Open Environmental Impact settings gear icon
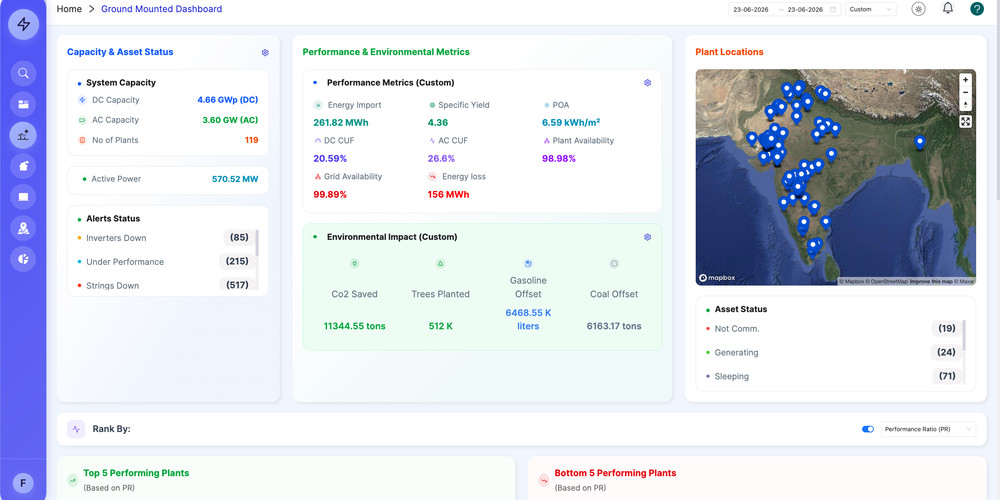This screenshot has width=1000, height=500. (x=647, y=237)
